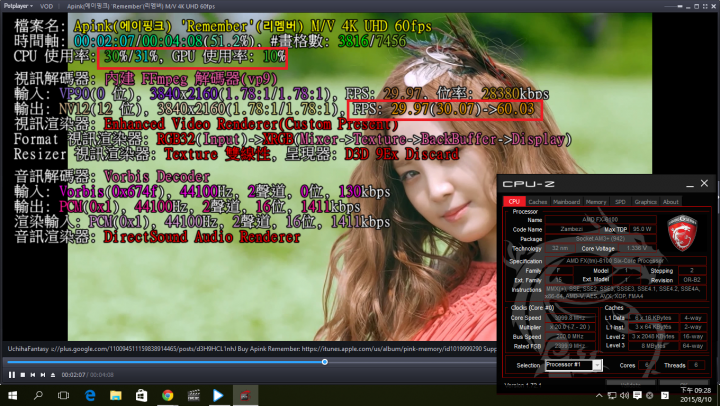Click the subtitle text line starting UchihaFantasy
Image resolution: width=720 pixels, height=406 pixels.
tap(252, 349)
